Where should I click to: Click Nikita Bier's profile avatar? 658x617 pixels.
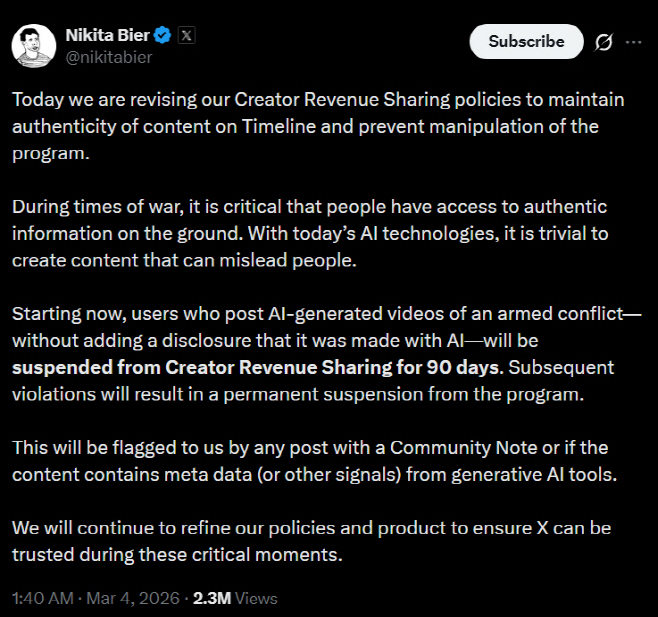(33, 45)
